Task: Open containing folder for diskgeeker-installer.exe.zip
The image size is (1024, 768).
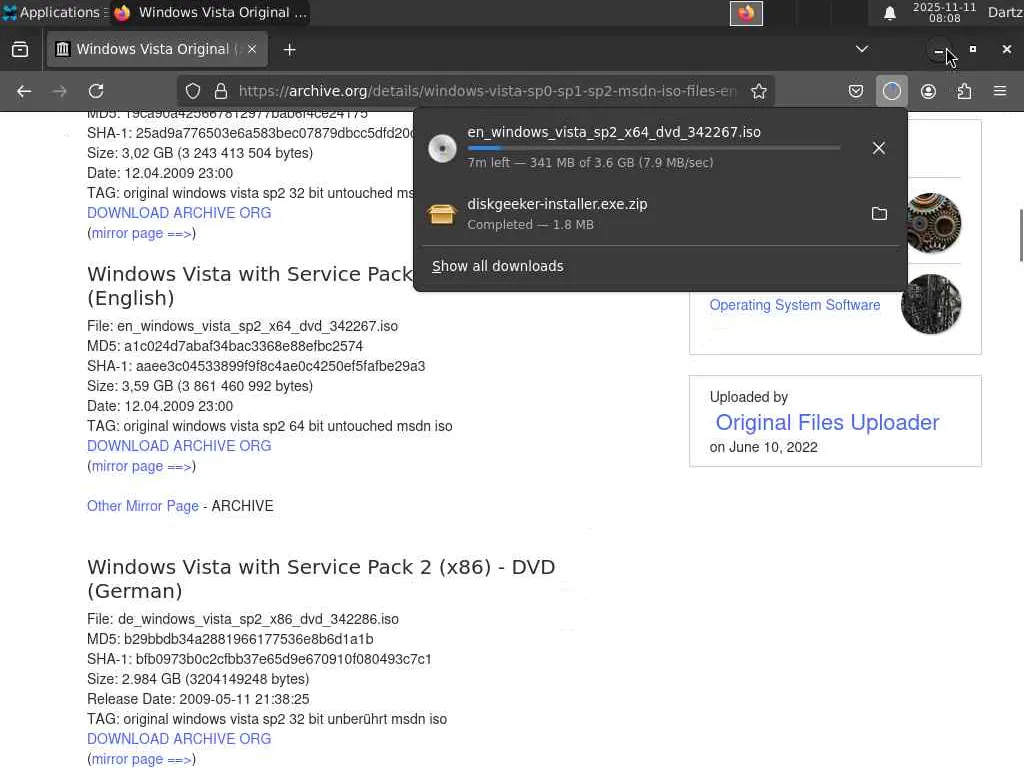Action: click(x=879, y=214)
